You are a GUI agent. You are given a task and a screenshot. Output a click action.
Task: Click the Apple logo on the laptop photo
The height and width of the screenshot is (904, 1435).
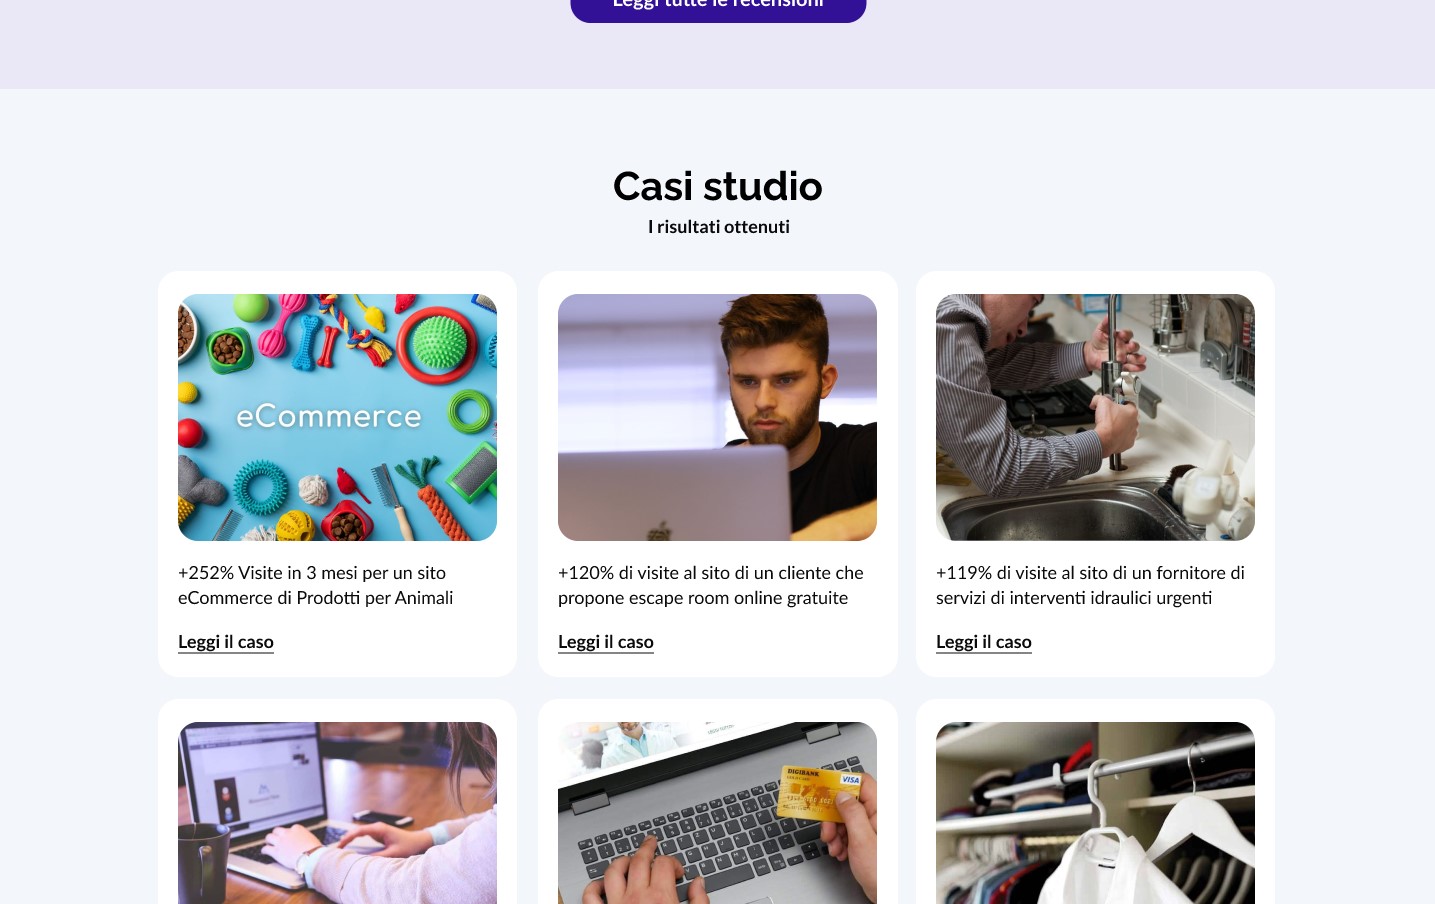tap(657, 530)
